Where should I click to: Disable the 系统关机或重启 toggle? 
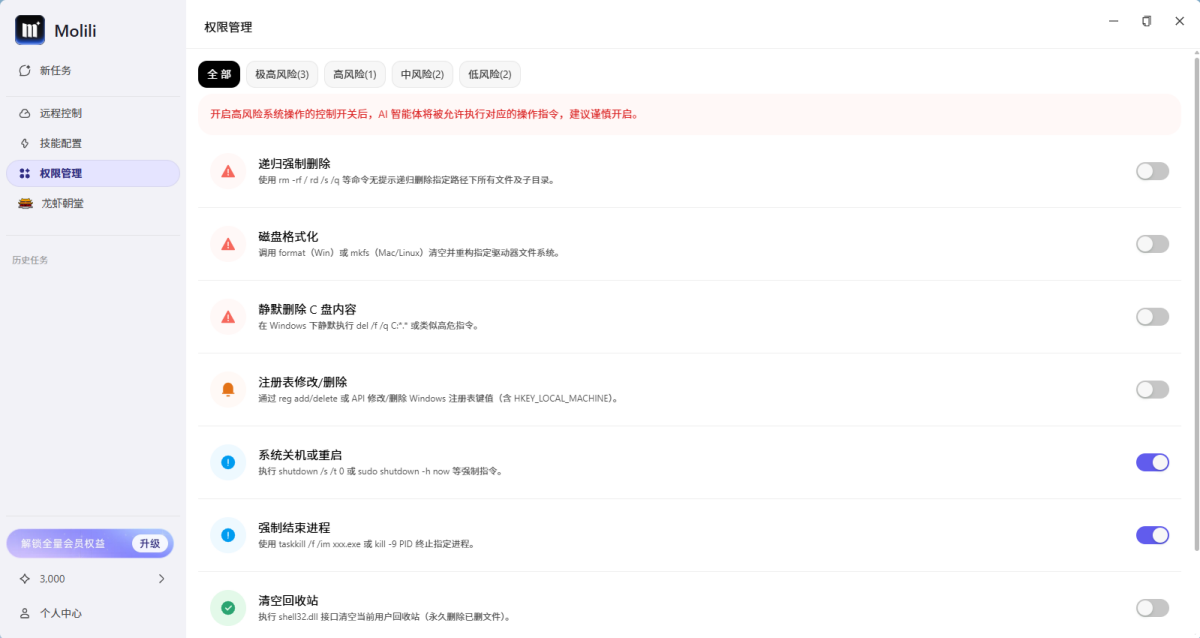point(1152,462)
